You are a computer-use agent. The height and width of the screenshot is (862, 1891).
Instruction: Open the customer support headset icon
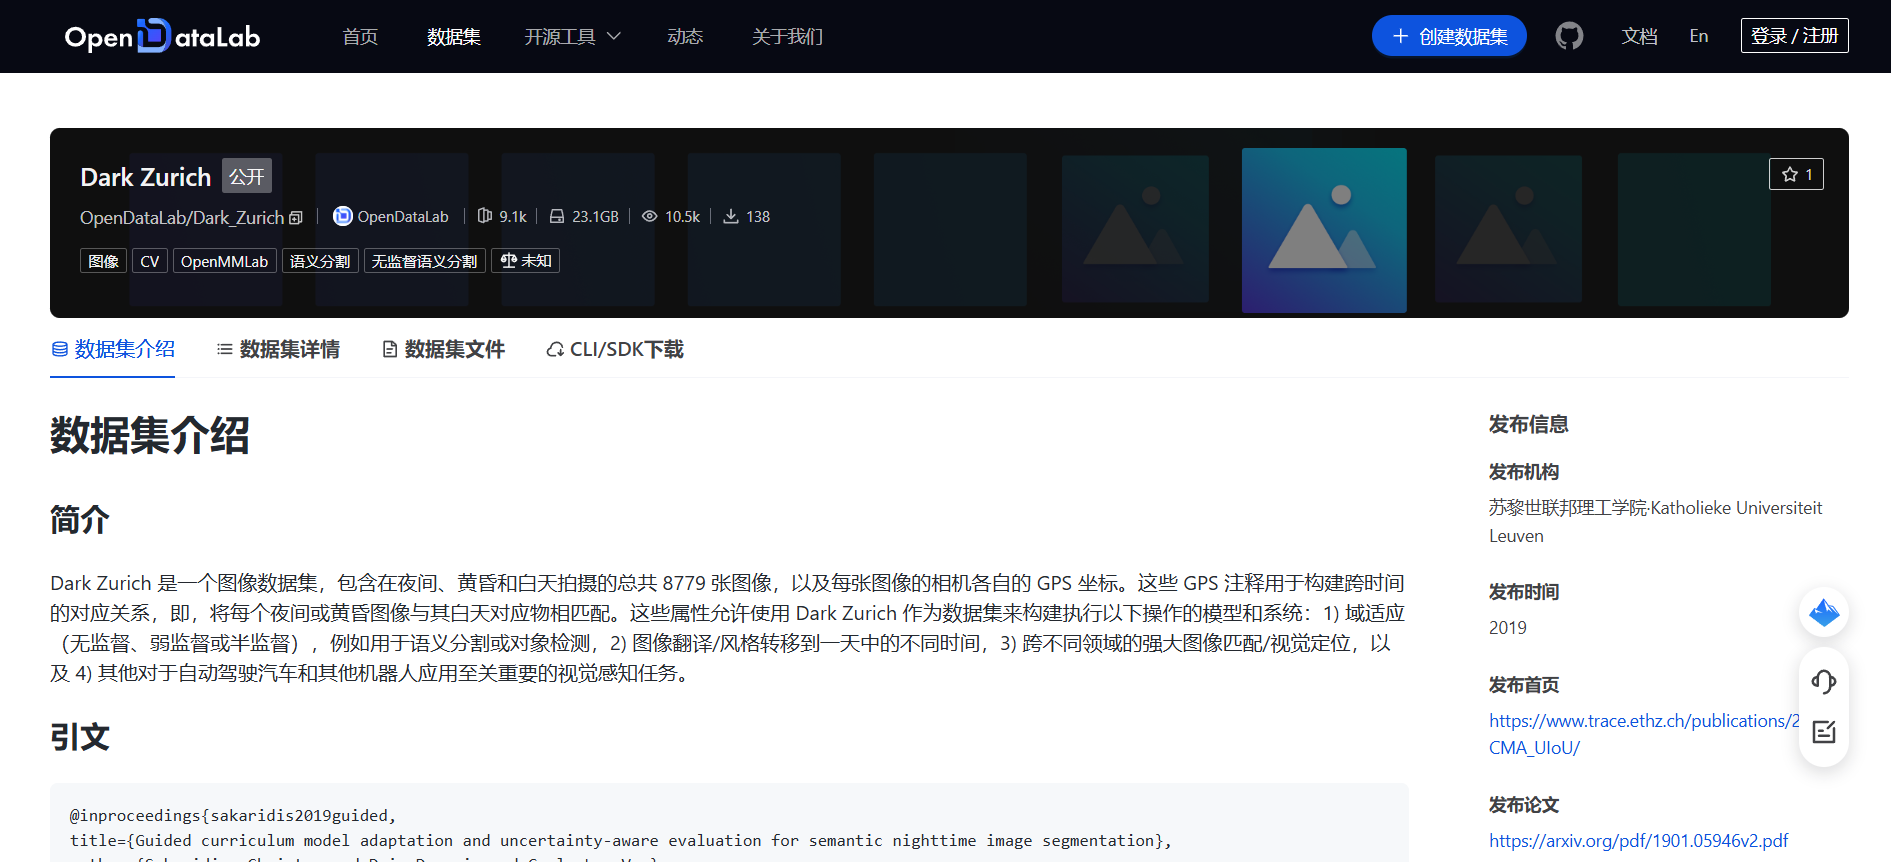tap(1824, 681)
